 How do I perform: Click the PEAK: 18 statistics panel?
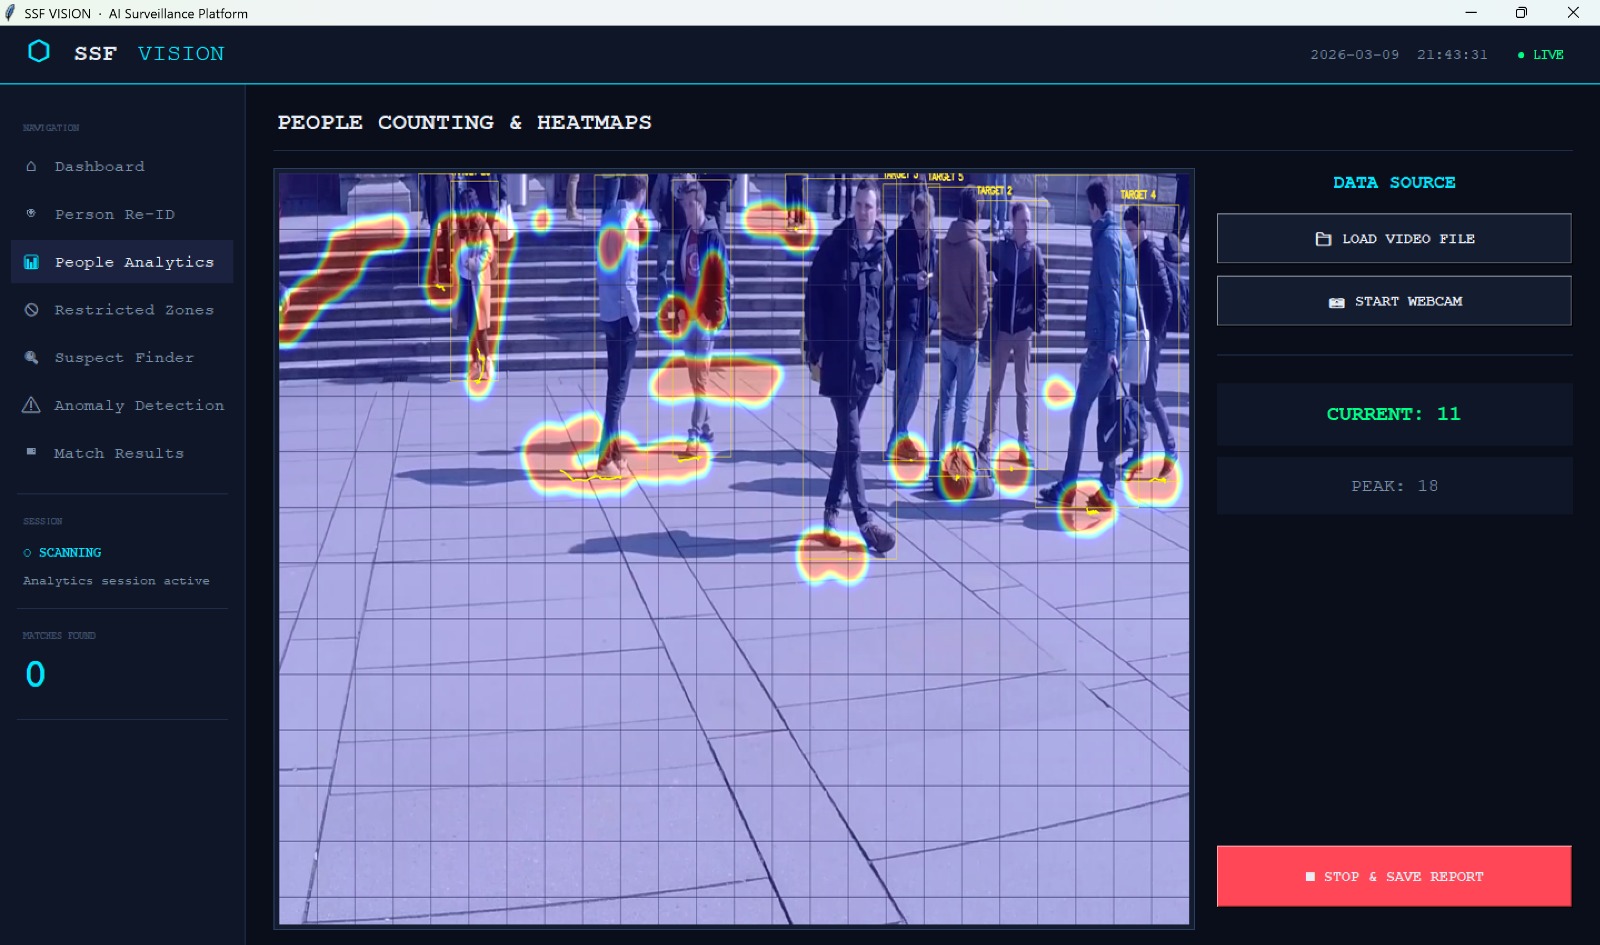1394,485
